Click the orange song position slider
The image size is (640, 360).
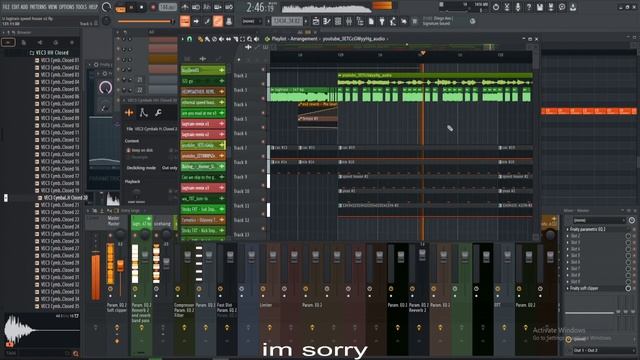click(146, 21)
